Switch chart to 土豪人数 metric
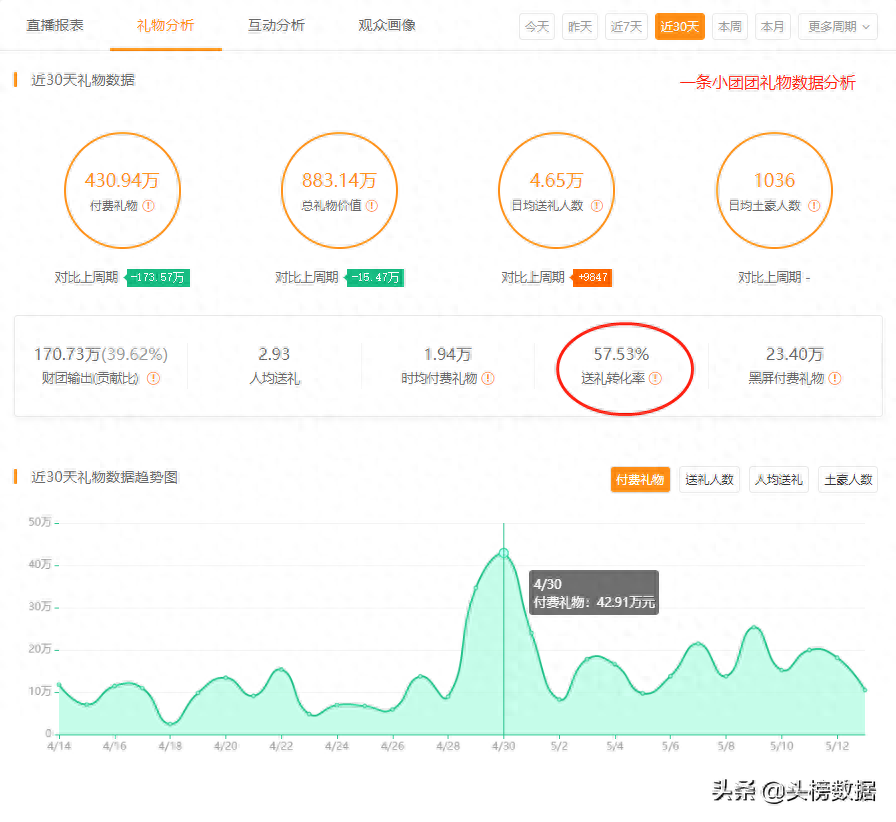 tap(848, 480)
